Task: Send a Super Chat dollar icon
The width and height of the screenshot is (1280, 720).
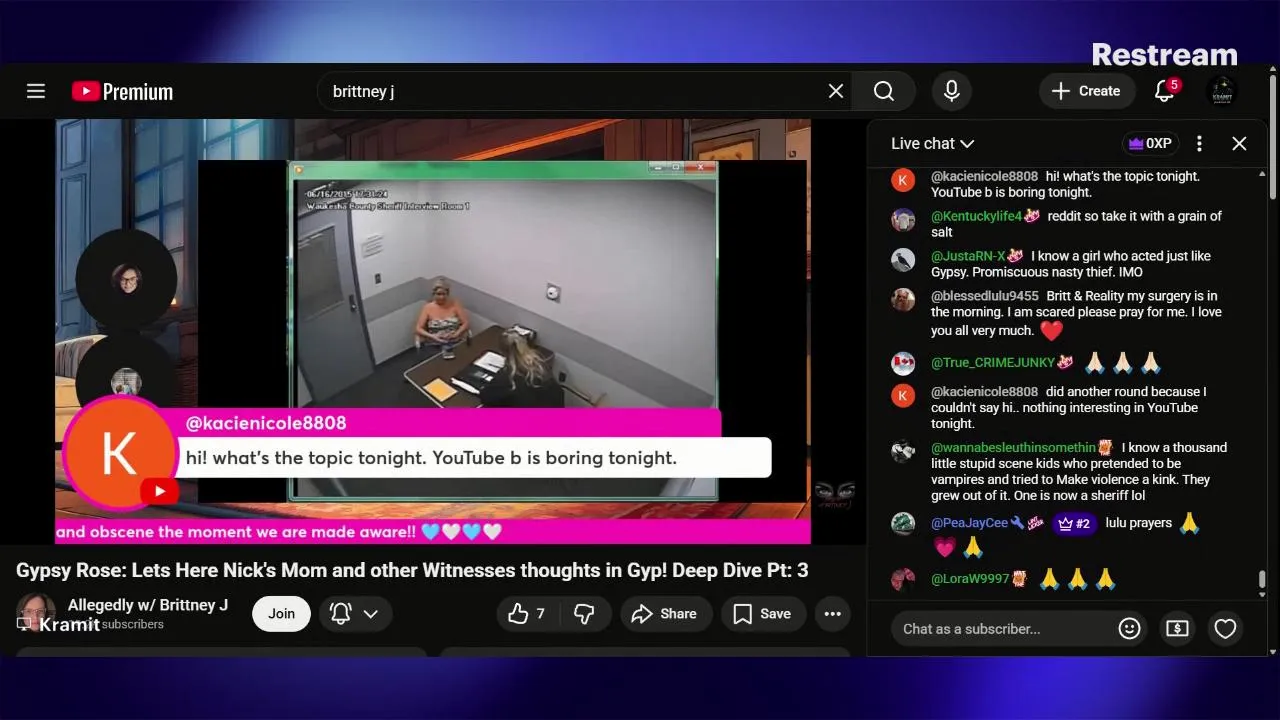Action: (1177, 629)
